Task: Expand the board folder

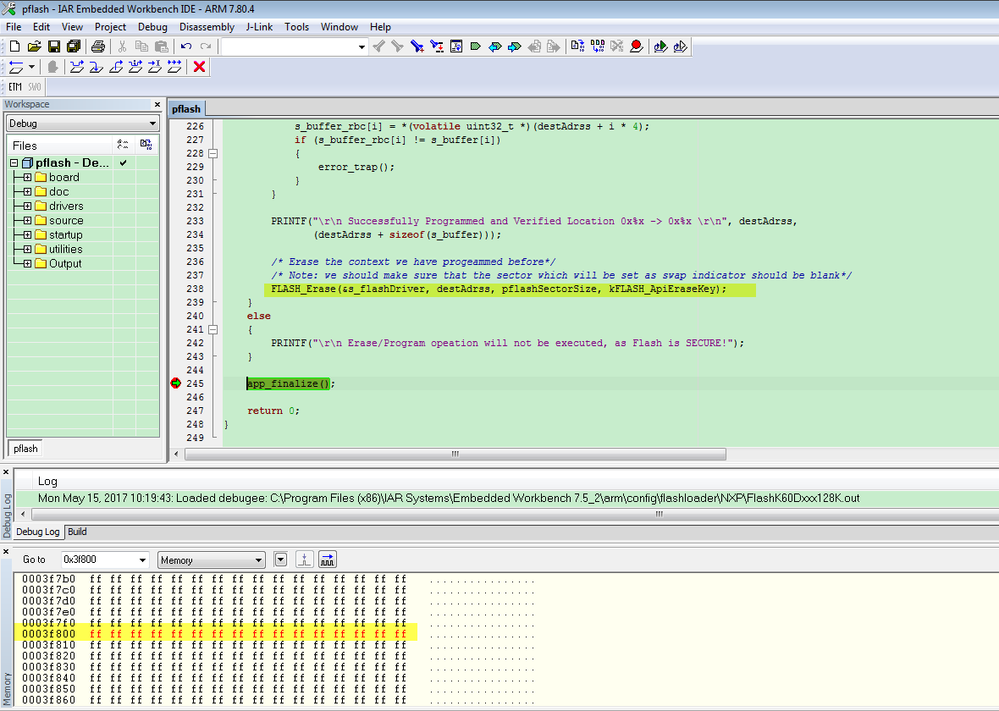Action: tap(27, 177)
